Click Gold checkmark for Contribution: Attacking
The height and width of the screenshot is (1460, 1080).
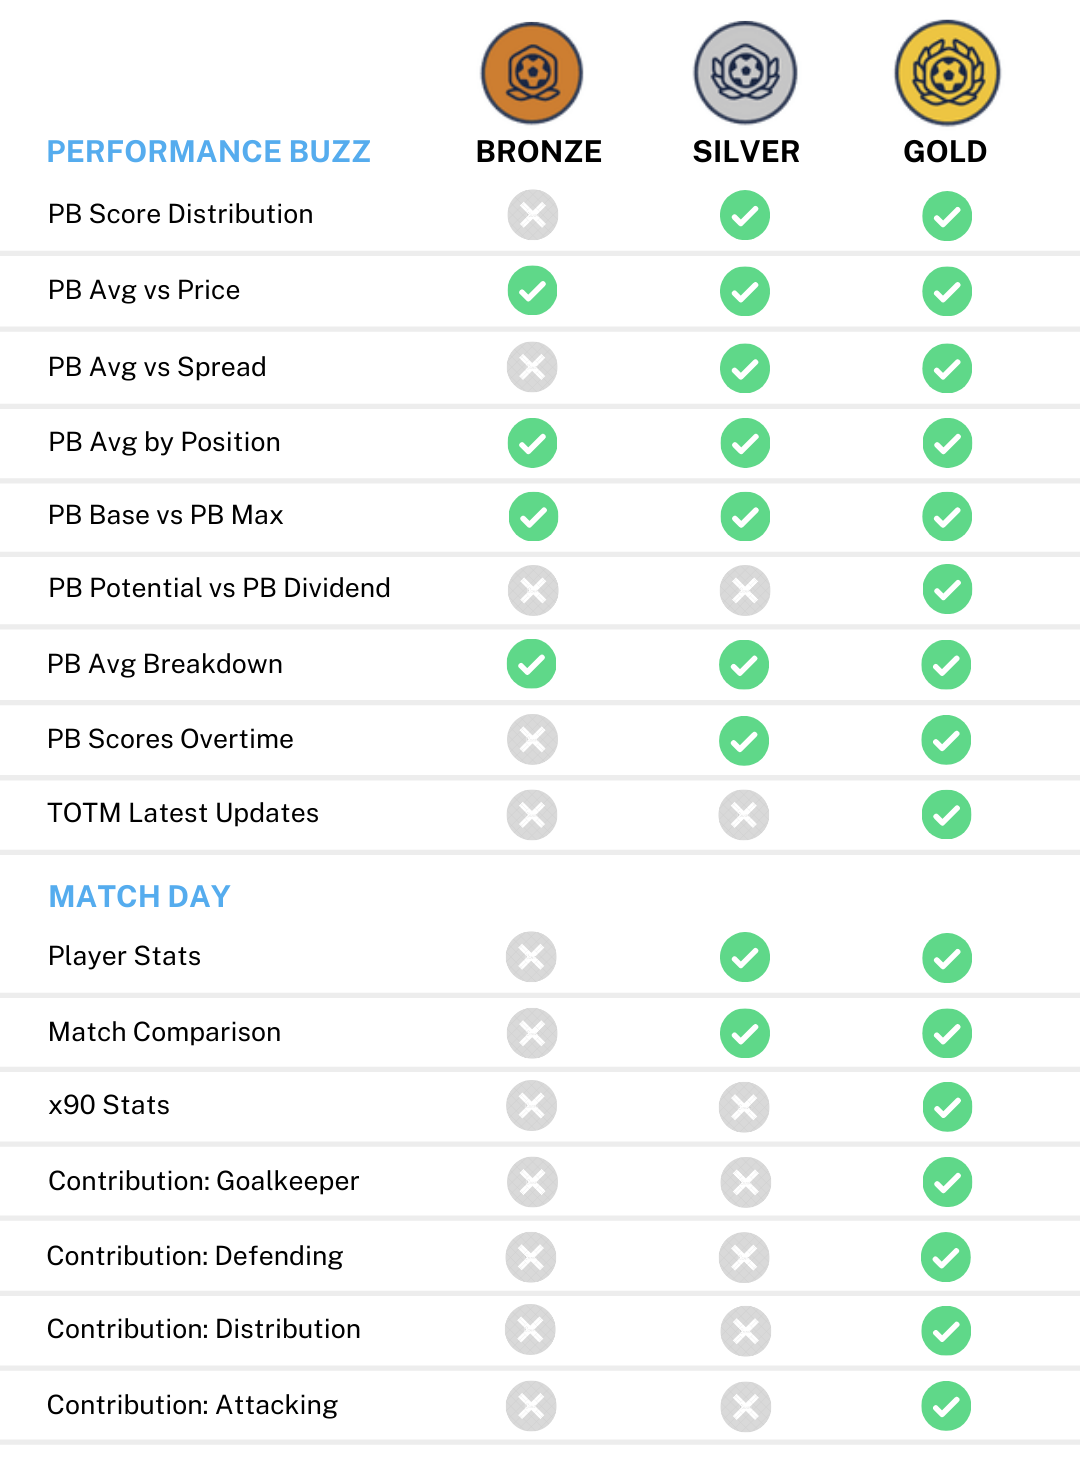click(946, 1406)
